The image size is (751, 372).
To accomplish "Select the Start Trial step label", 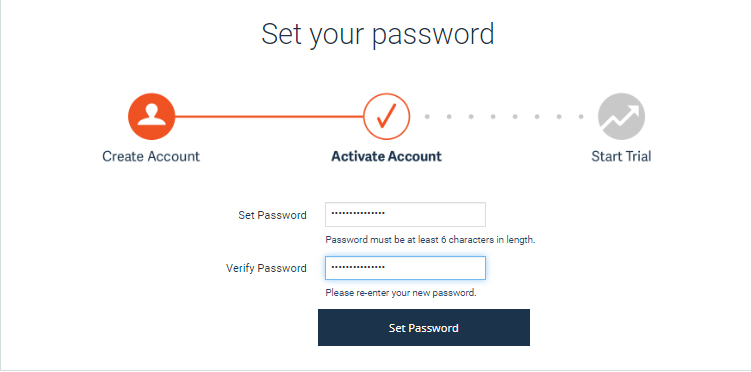I will 621,156.
